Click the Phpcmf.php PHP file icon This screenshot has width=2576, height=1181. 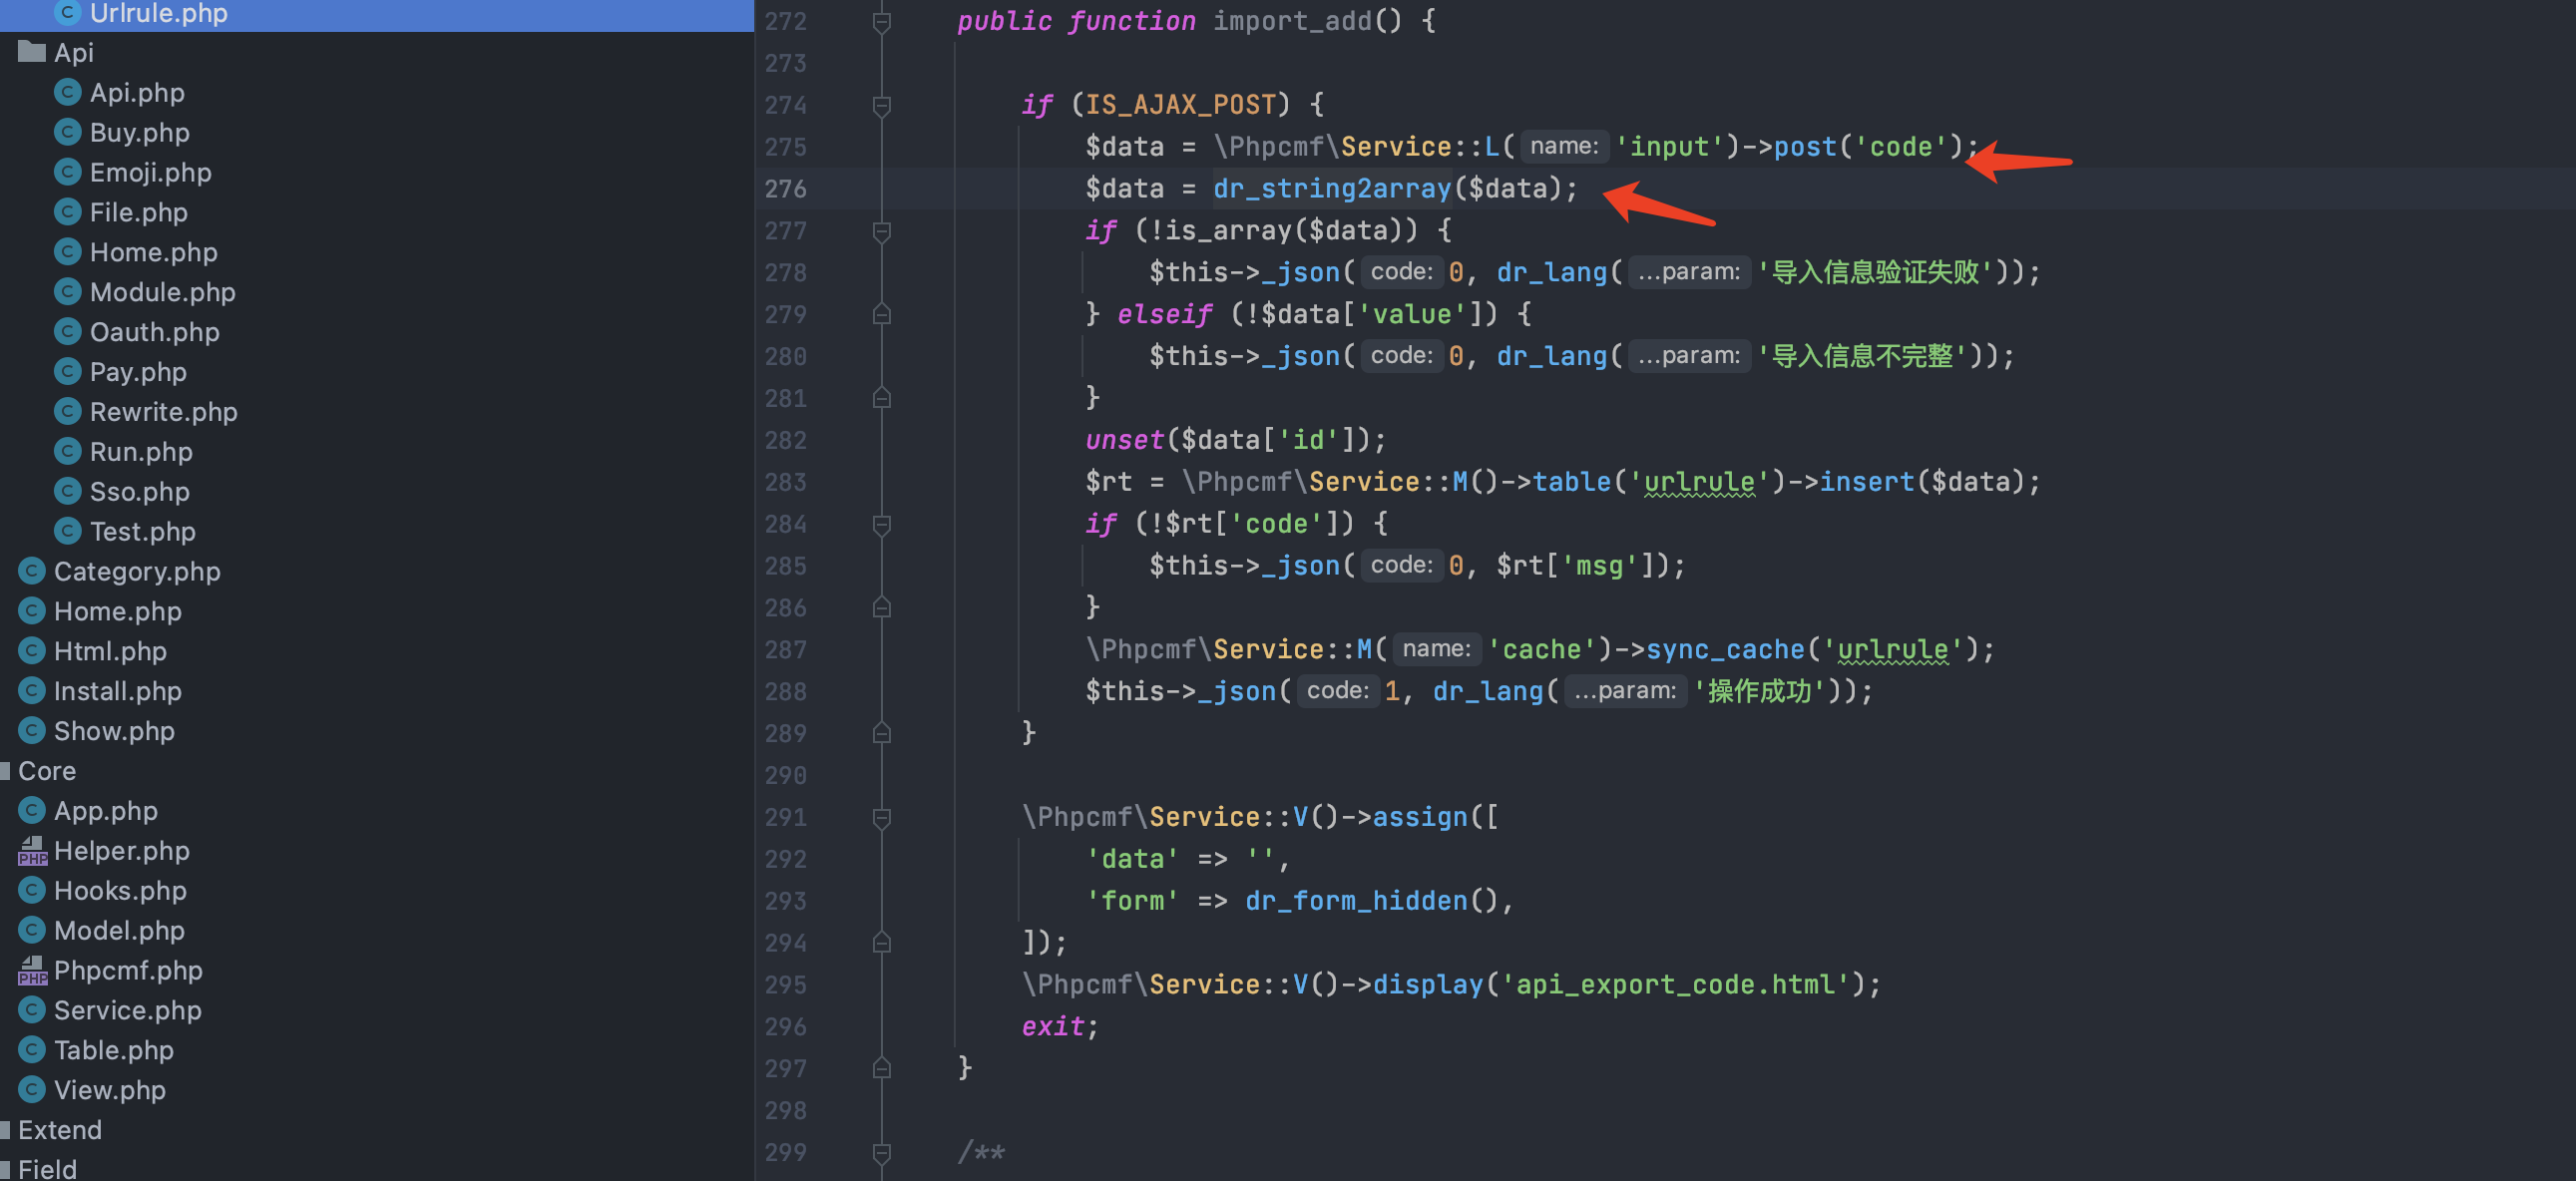(x=32, y=970)
